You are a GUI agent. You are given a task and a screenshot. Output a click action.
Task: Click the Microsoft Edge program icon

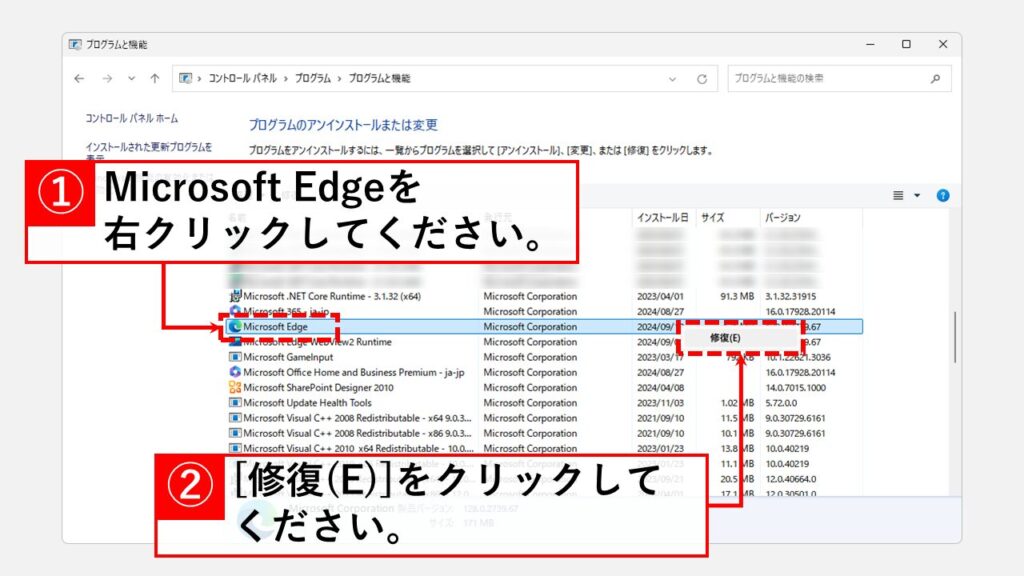pyautogui.click(x=235, y=326)
